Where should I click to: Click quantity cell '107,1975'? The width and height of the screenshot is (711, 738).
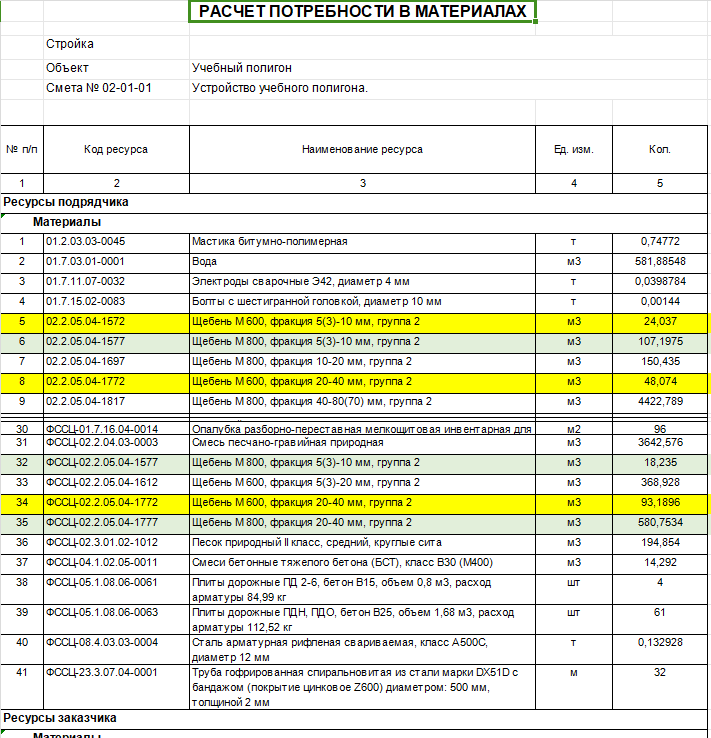(x=660, y=342)
